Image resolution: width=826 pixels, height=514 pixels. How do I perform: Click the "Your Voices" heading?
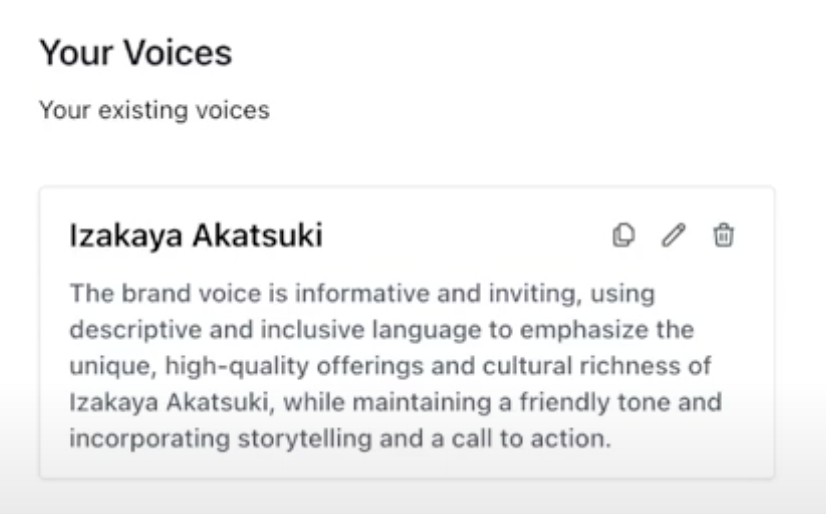[135, 53]
